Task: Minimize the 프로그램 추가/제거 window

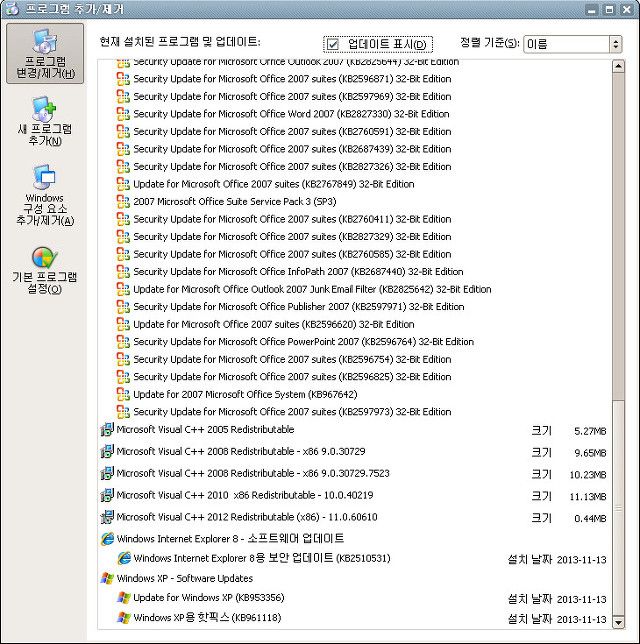Action: (x=592, y=9)
